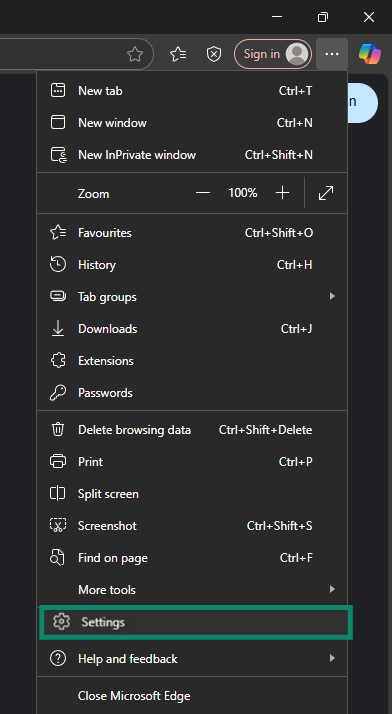The image size is (392, 714).
Task: Expand the Tab groups submenu
Action: click(x=192, y=296)
